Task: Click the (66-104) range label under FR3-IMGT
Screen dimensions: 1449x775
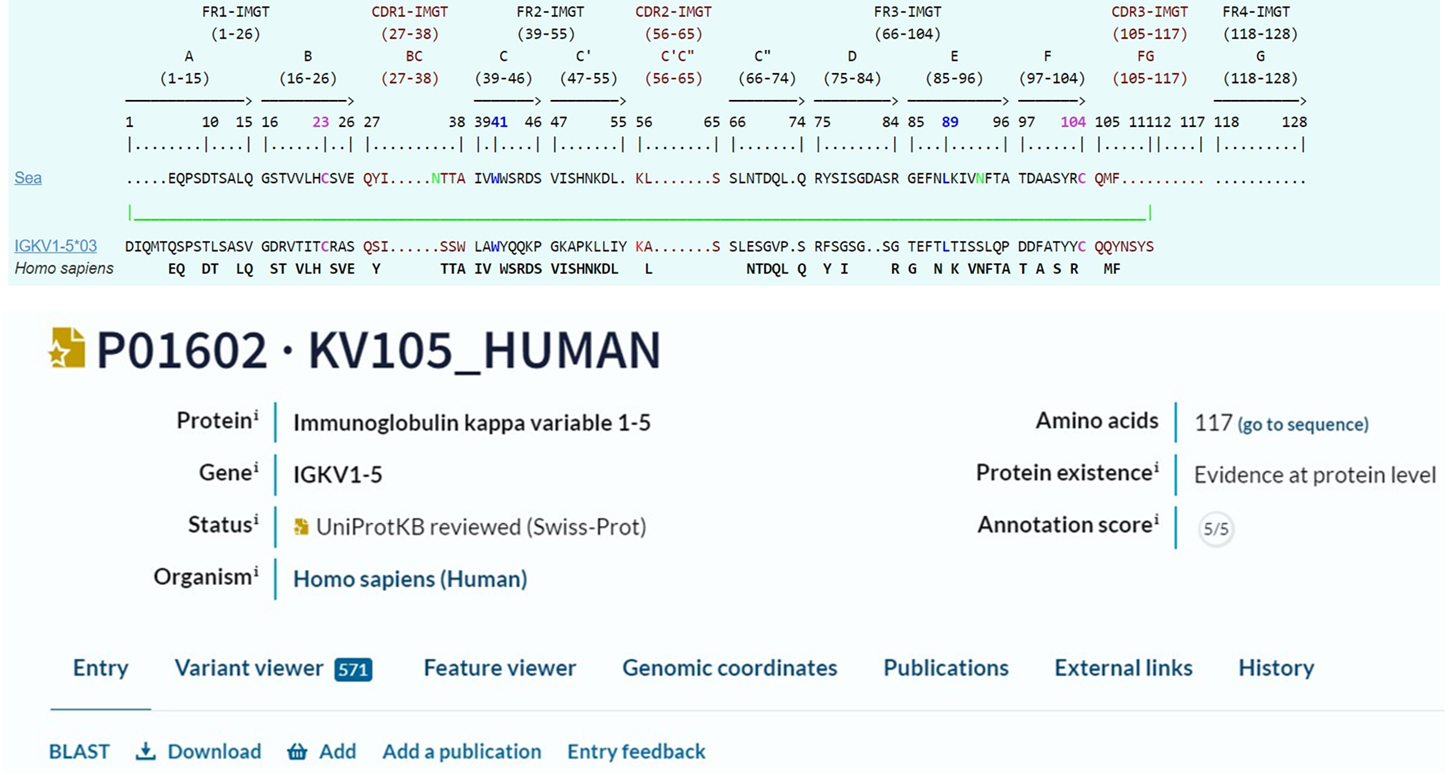Action: [x=908, y=34]
